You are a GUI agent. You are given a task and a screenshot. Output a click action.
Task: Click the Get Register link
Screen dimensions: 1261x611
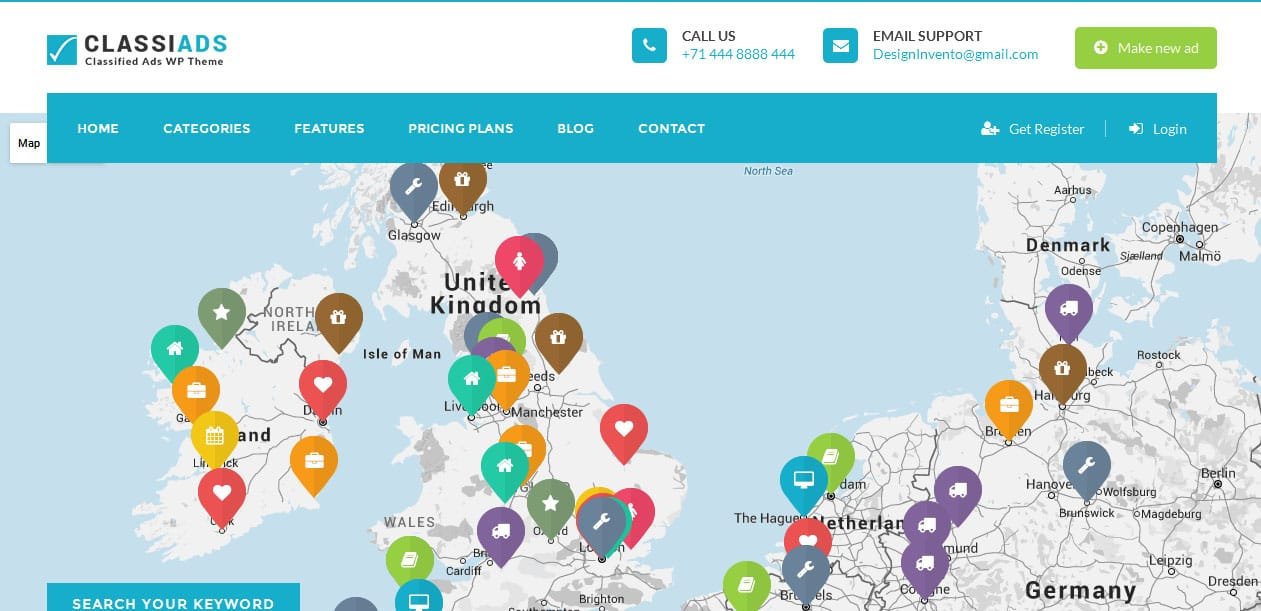[1033, 129]
